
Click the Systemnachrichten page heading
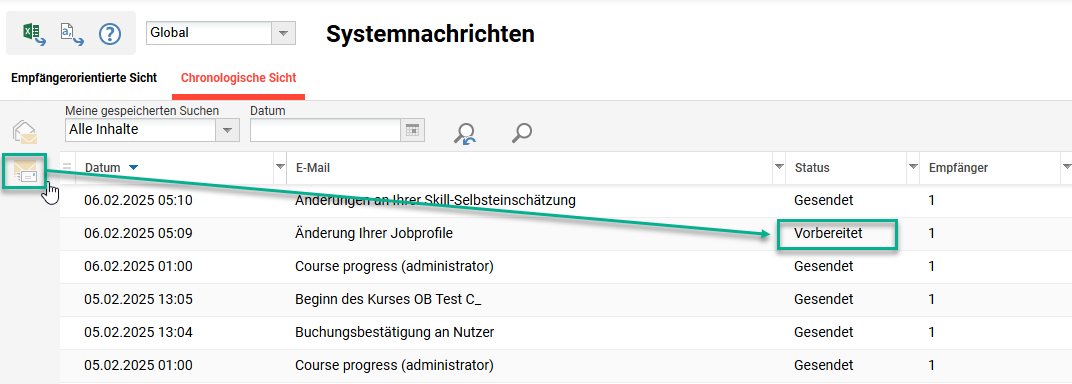(430, 34)
